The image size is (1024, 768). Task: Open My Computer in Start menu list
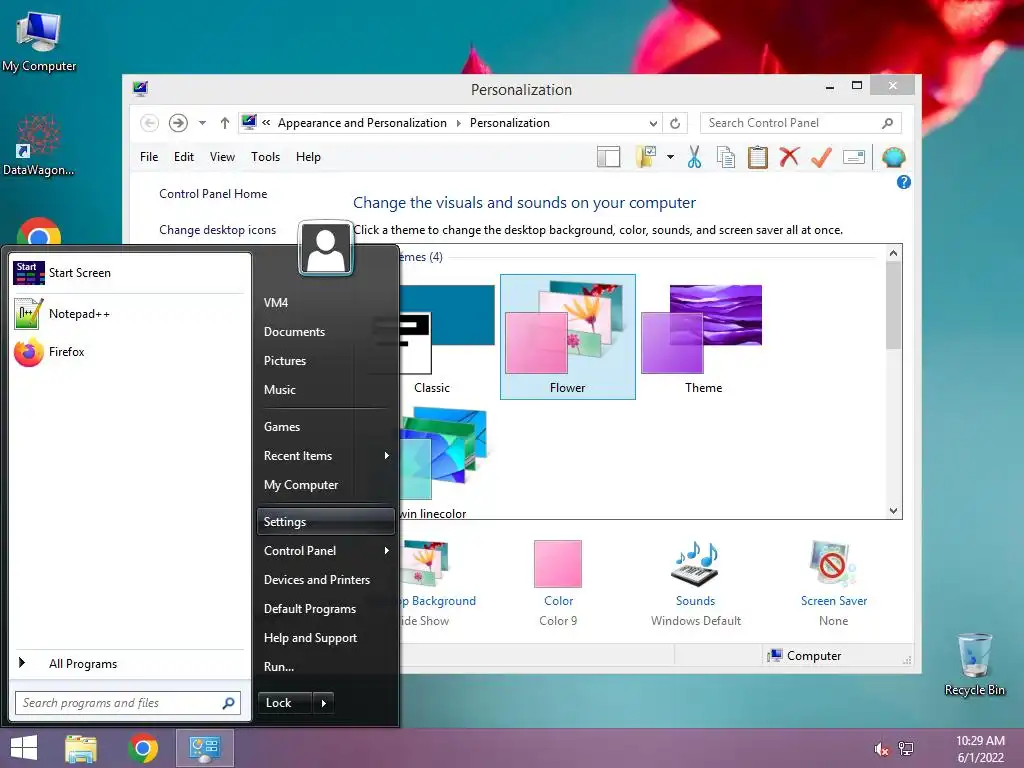tap(325, 485)
